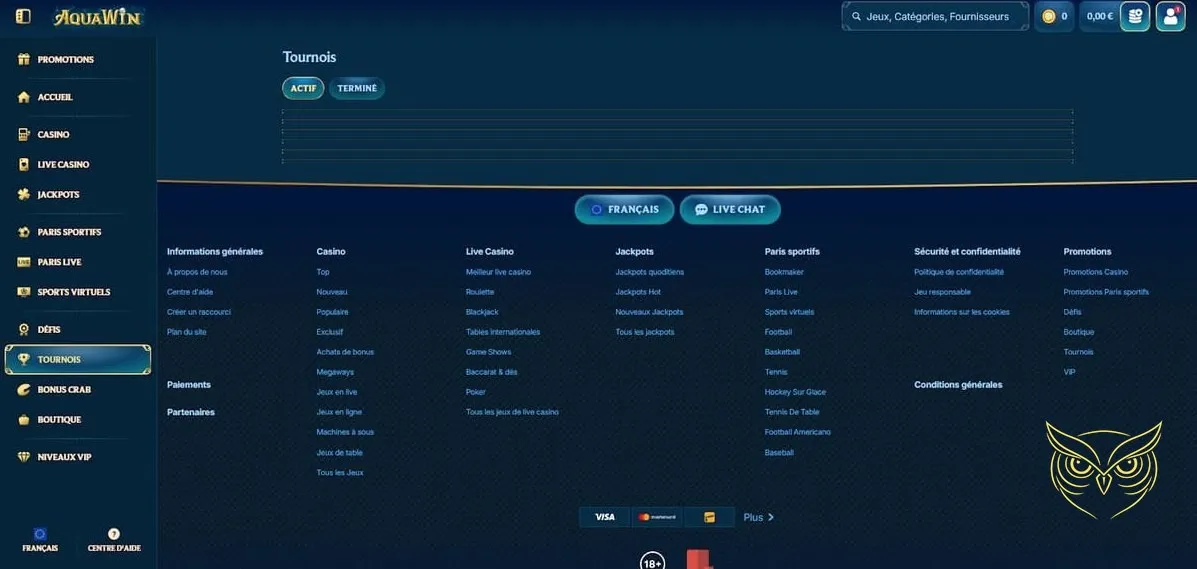This screenshot has height=569, width=1197.
Task: Open the deposit wallet icon in header
Action: 1134,16
